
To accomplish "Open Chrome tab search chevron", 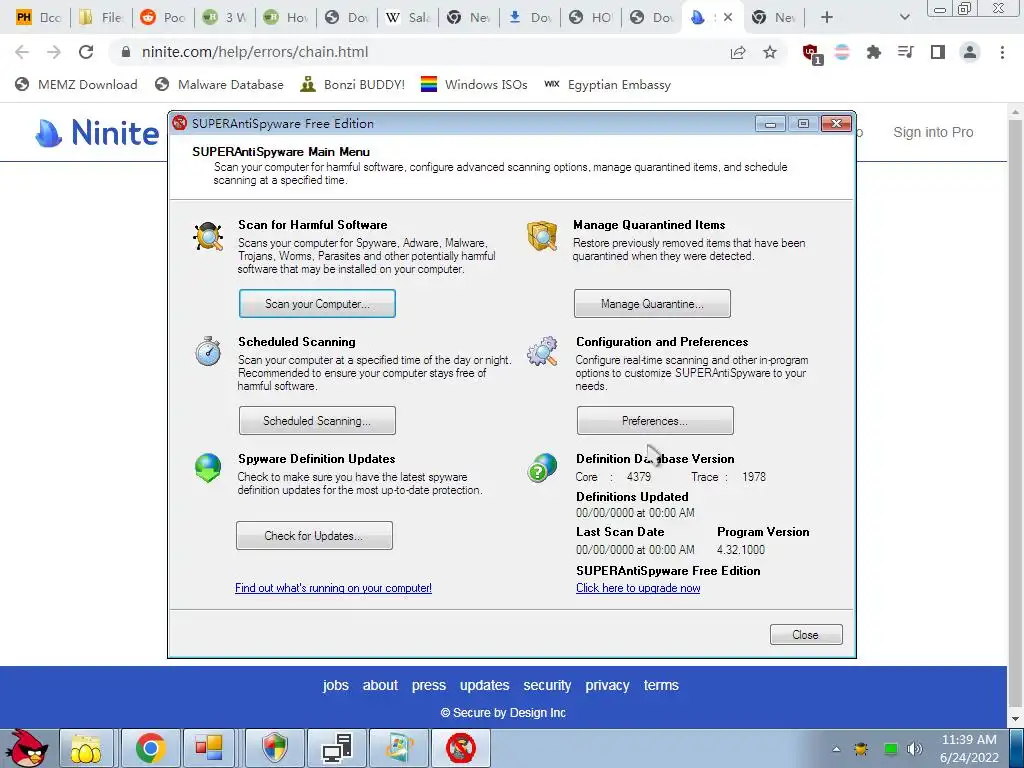I will pyautogui.click(x=904, y=18).
